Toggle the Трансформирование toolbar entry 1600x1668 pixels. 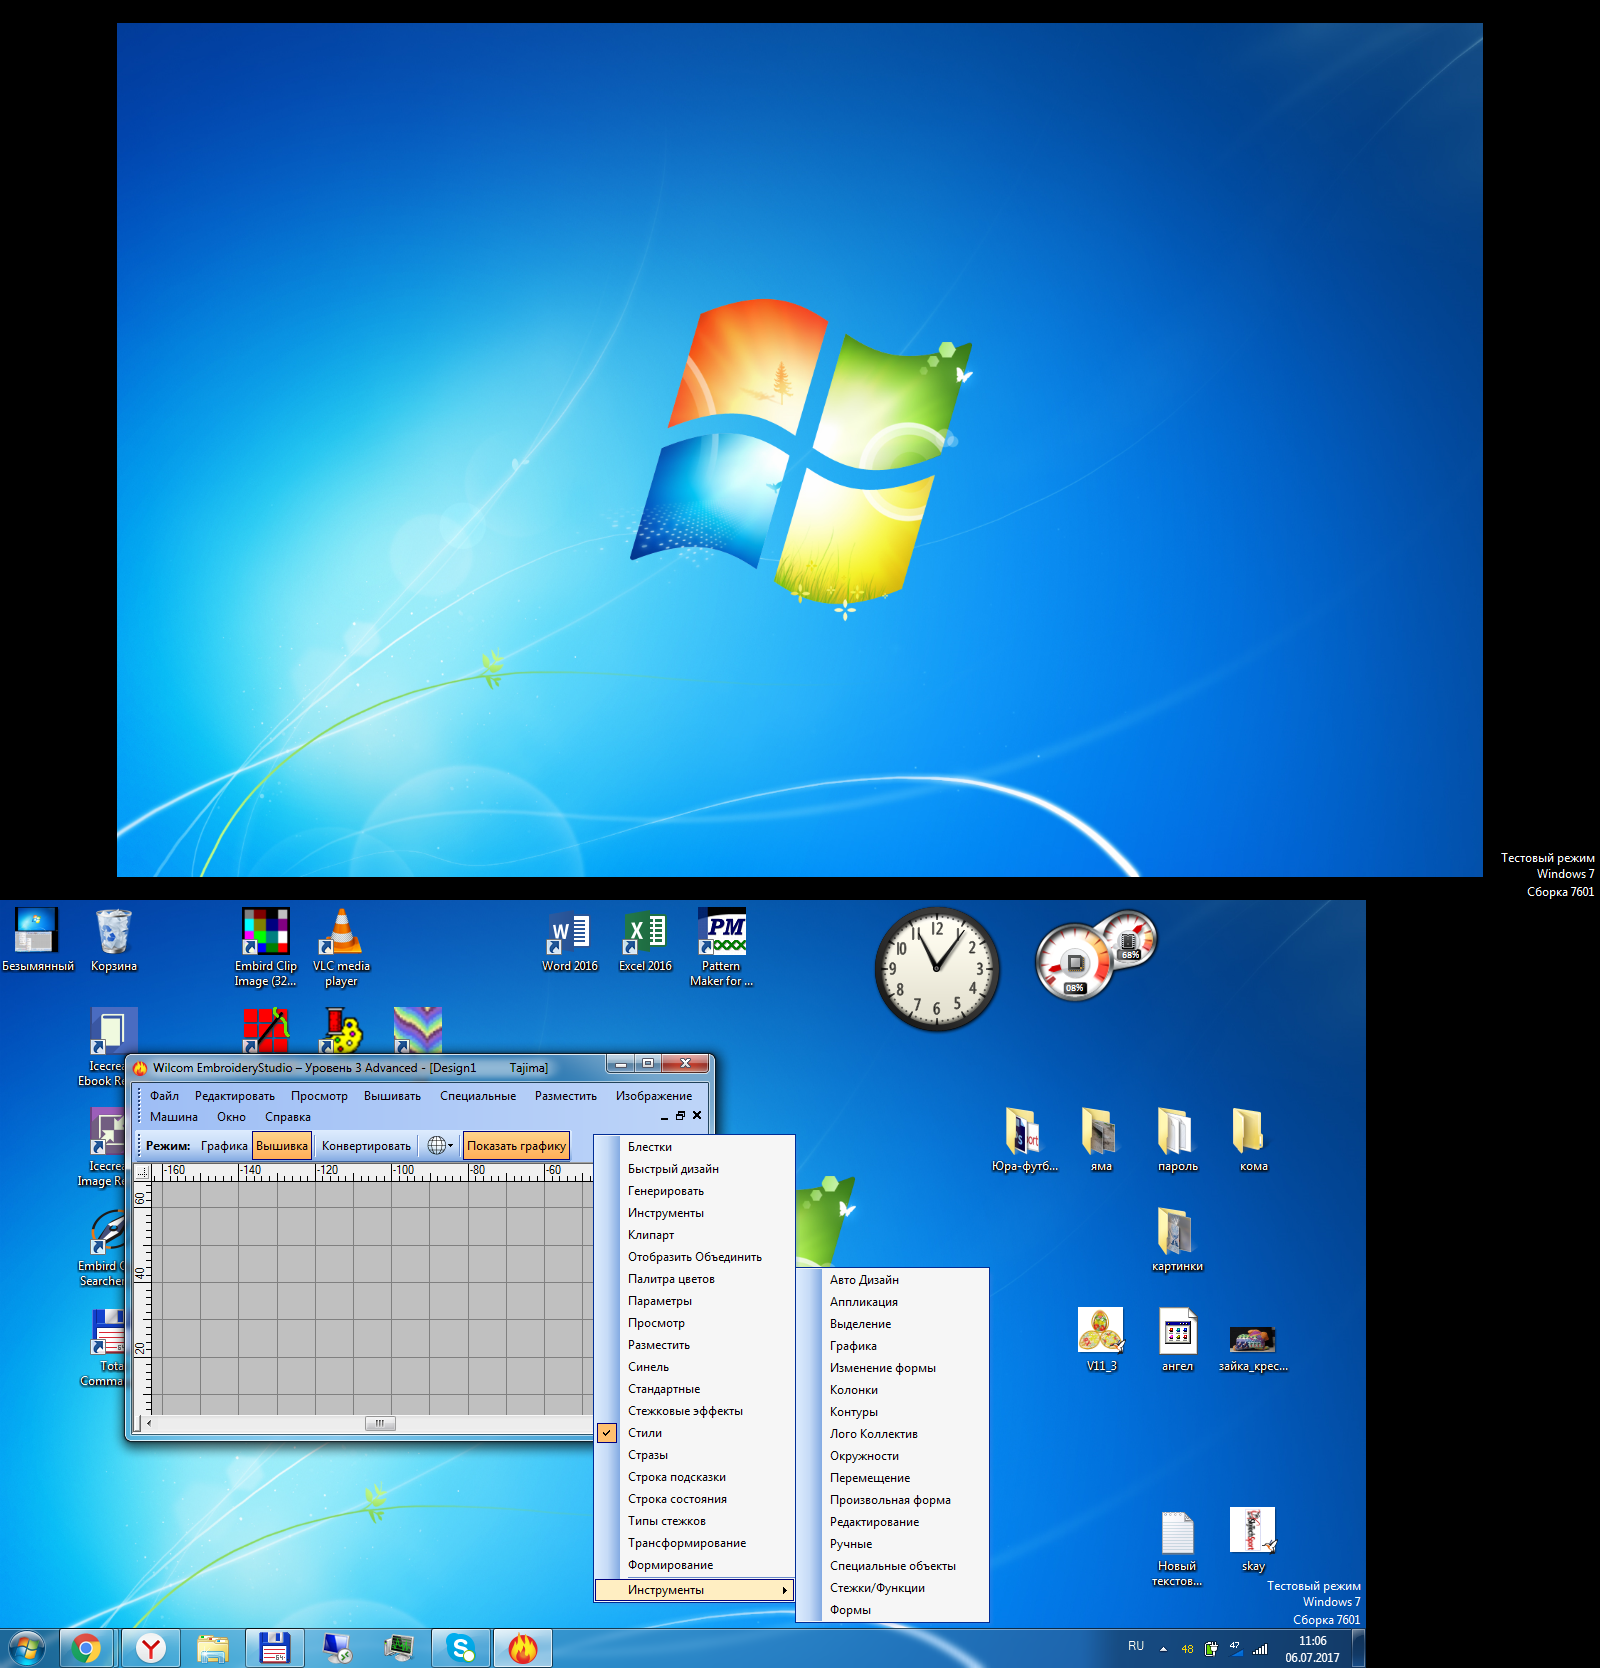tap(695, 1543)
